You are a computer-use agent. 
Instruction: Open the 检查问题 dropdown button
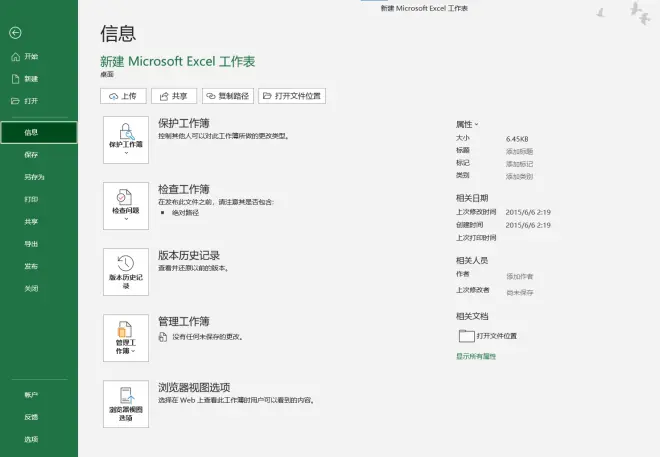point(126,206)
